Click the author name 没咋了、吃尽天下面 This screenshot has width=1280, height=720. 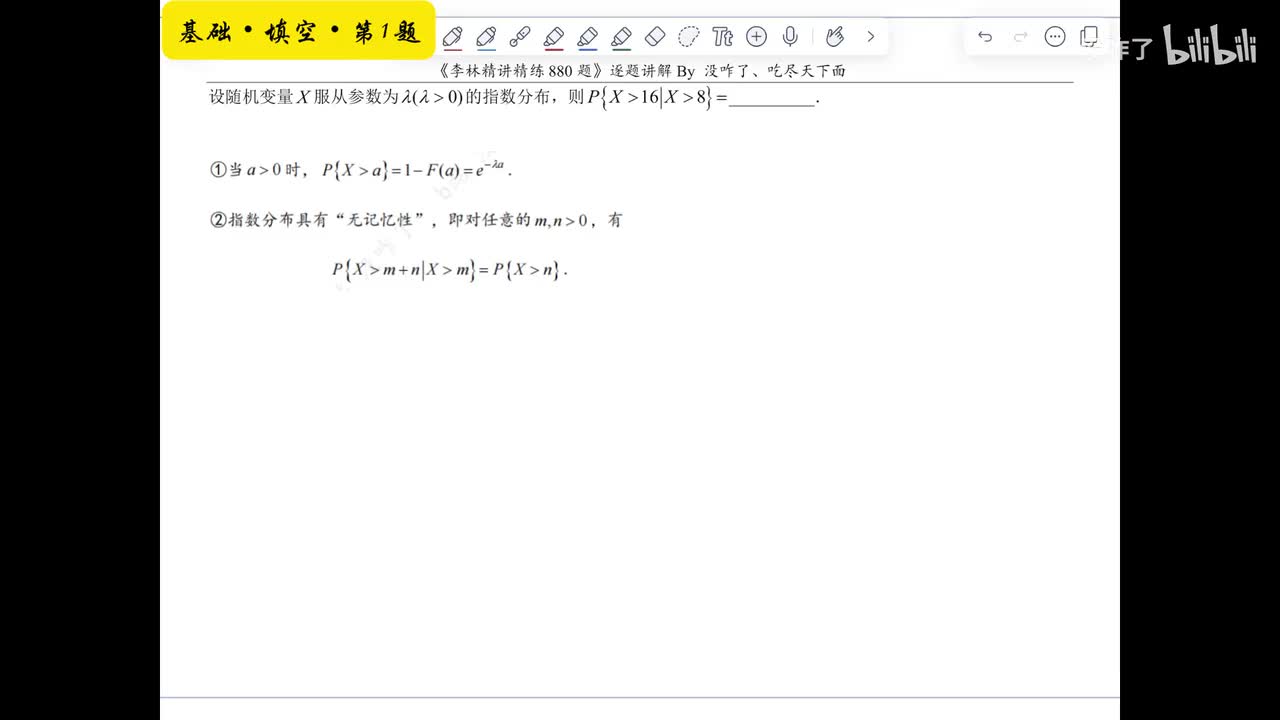point(774,72)
